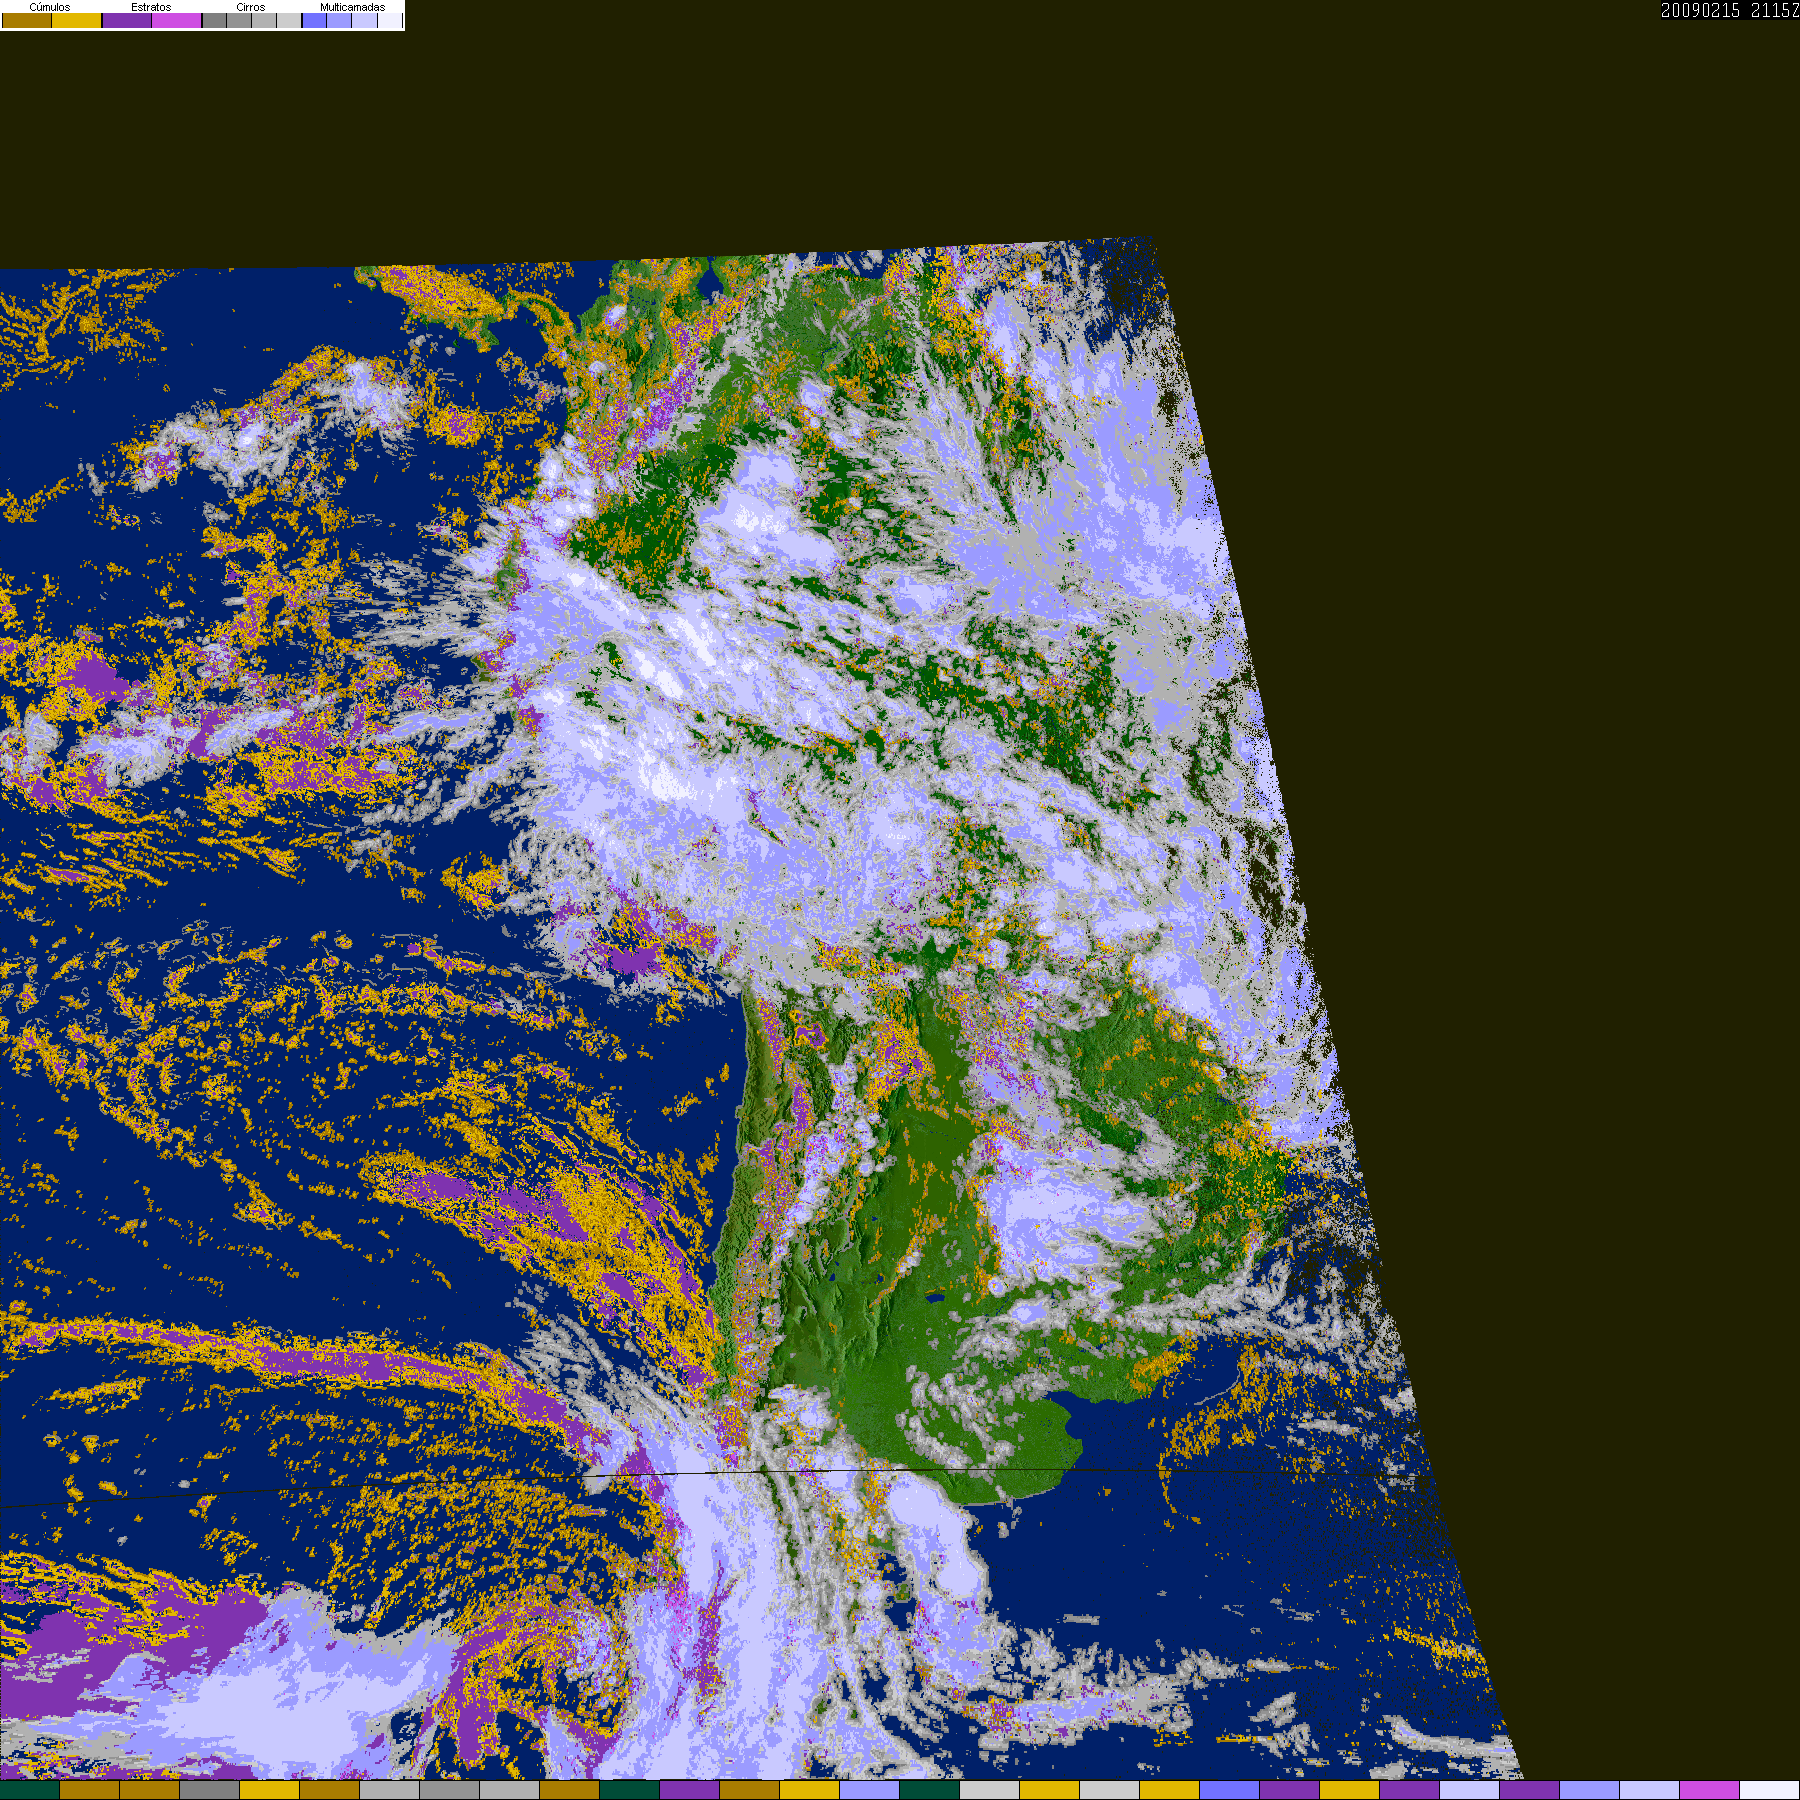Pick the third gray Cirros legend swatch
Image resolution: width=1800 pixels, height=1800 pixels.
pos(264,21)
